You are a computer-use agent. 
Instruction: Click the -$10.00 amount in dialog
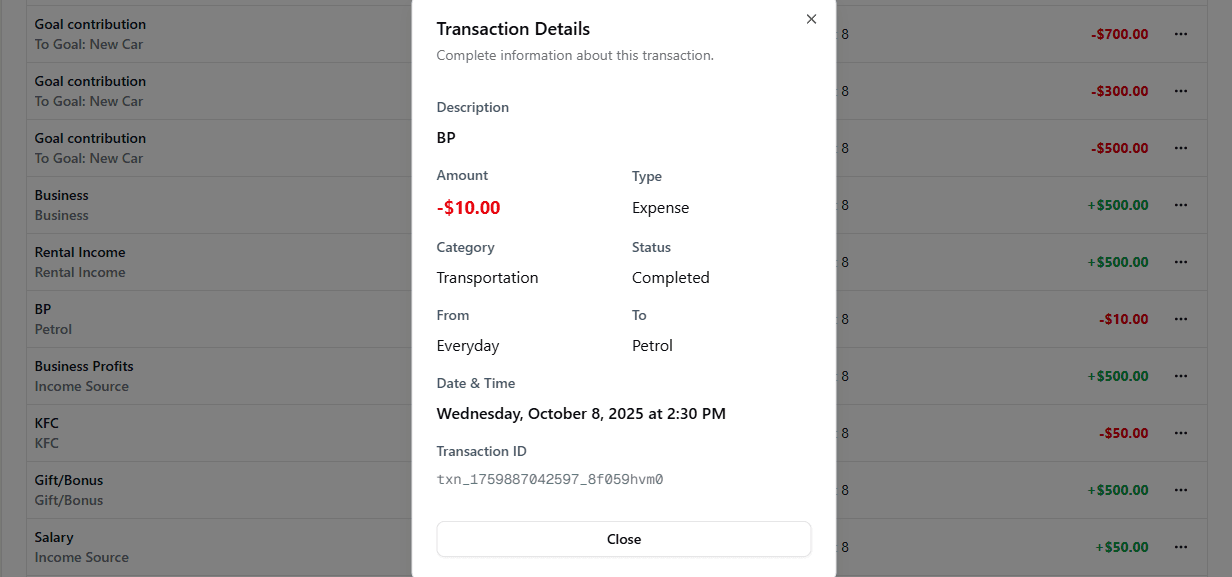pyautogui.click(x=468, y=208)
